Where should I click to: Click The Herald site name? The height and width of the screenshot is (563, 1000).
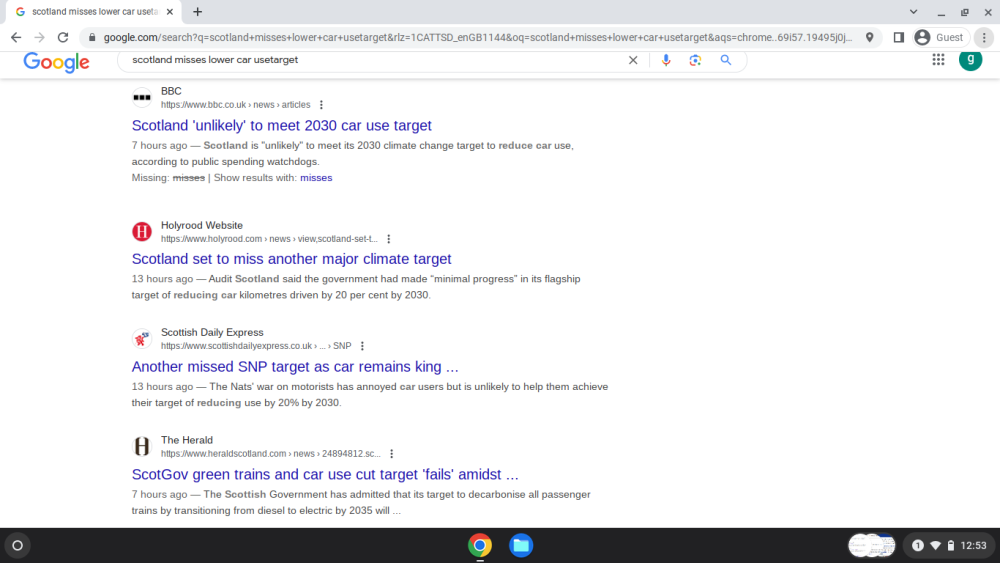pos(187,440)
